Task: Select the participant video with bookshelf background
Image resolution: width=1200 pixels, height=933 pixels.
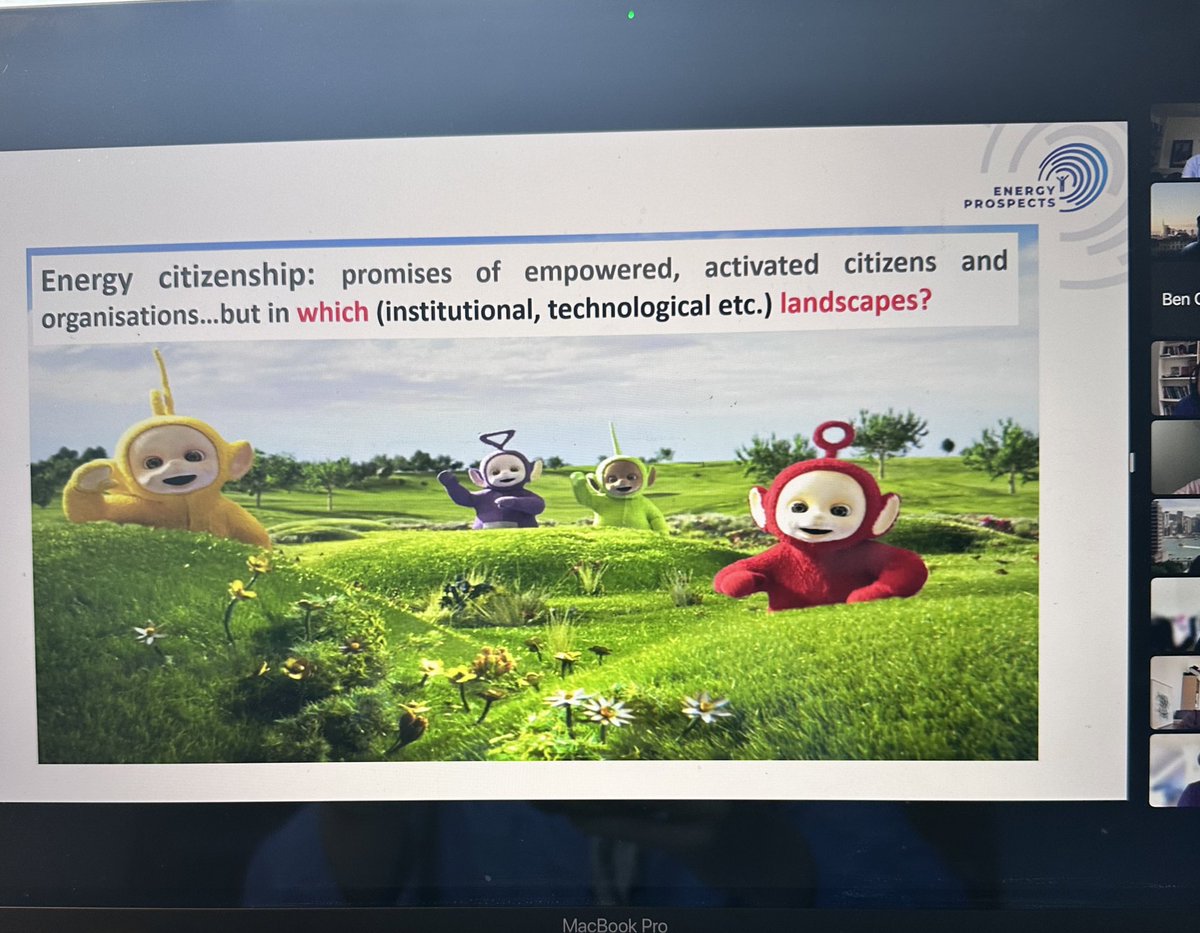Action: click(1176, 378)
